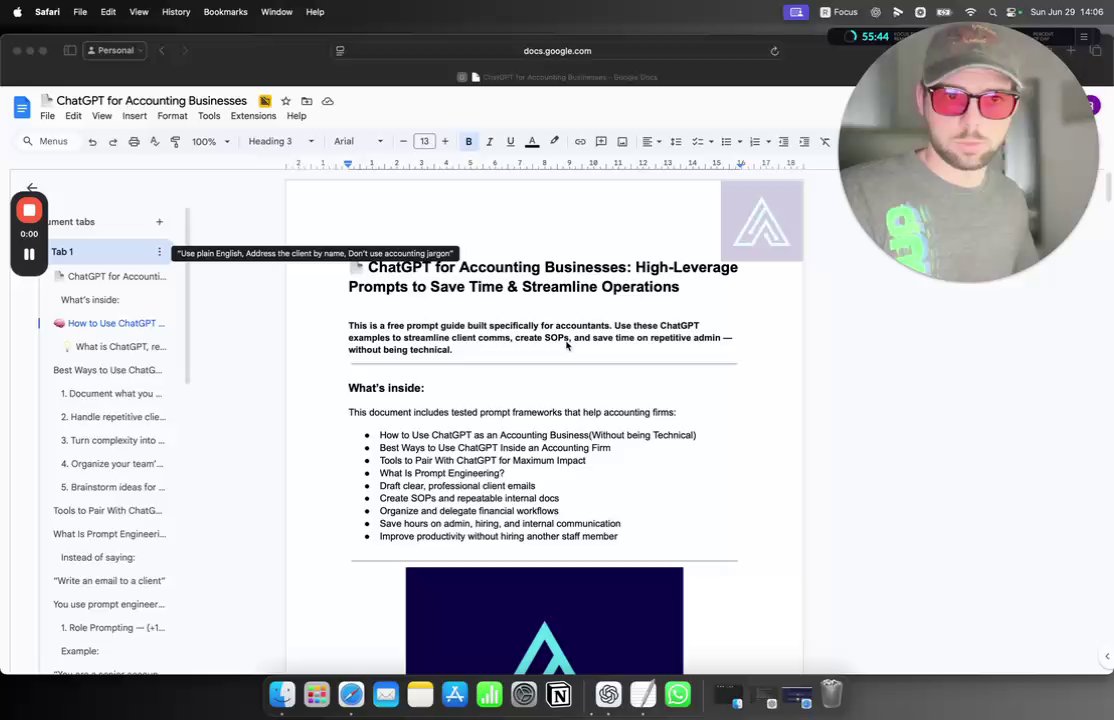
Task: Open the Google Docs home icon
Action: 22,107
